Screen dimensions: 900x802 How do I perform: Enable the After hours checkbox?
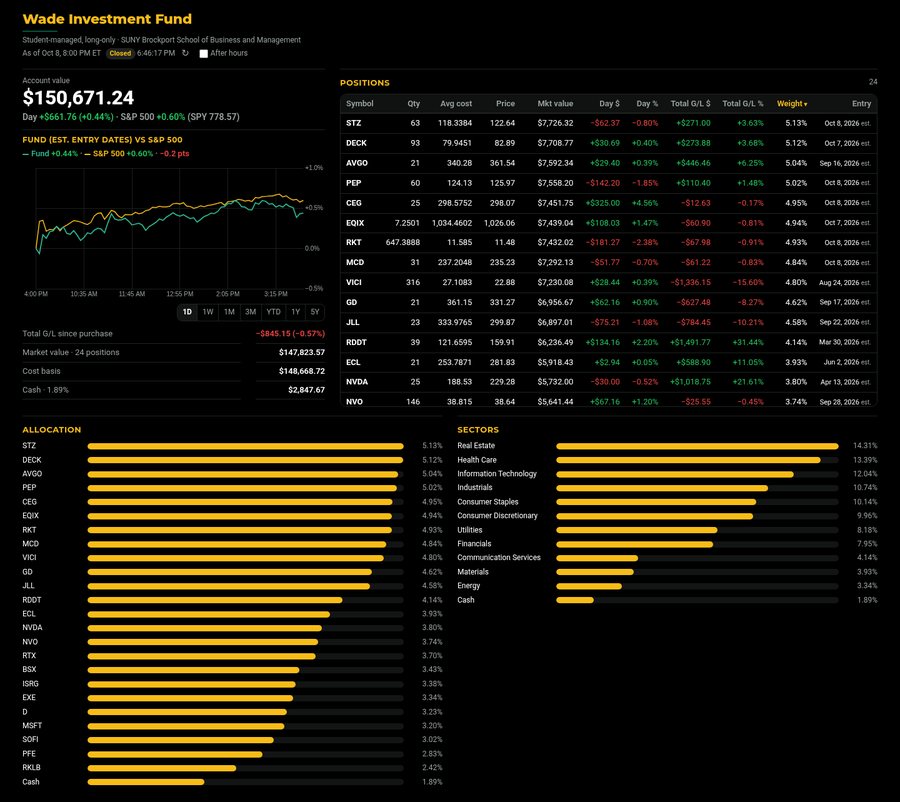[x=203, y=53]
